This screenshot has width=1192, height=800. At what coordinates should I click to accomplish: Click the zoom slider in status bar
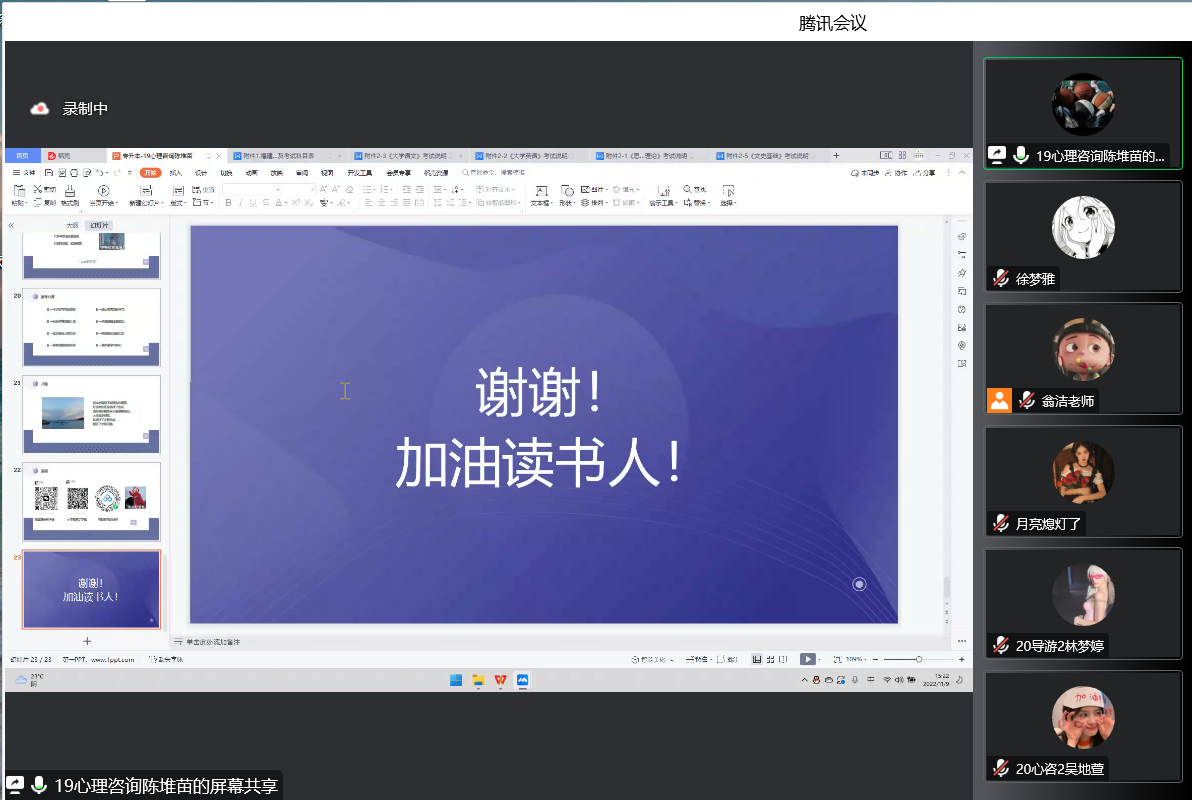point(919,659)
